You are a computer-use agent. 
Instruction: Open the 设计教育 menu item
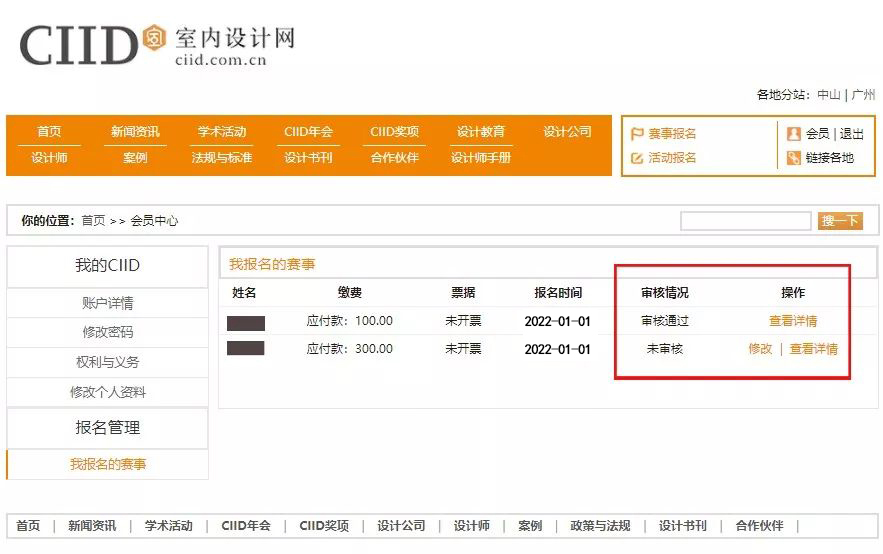tap(480, 132)
